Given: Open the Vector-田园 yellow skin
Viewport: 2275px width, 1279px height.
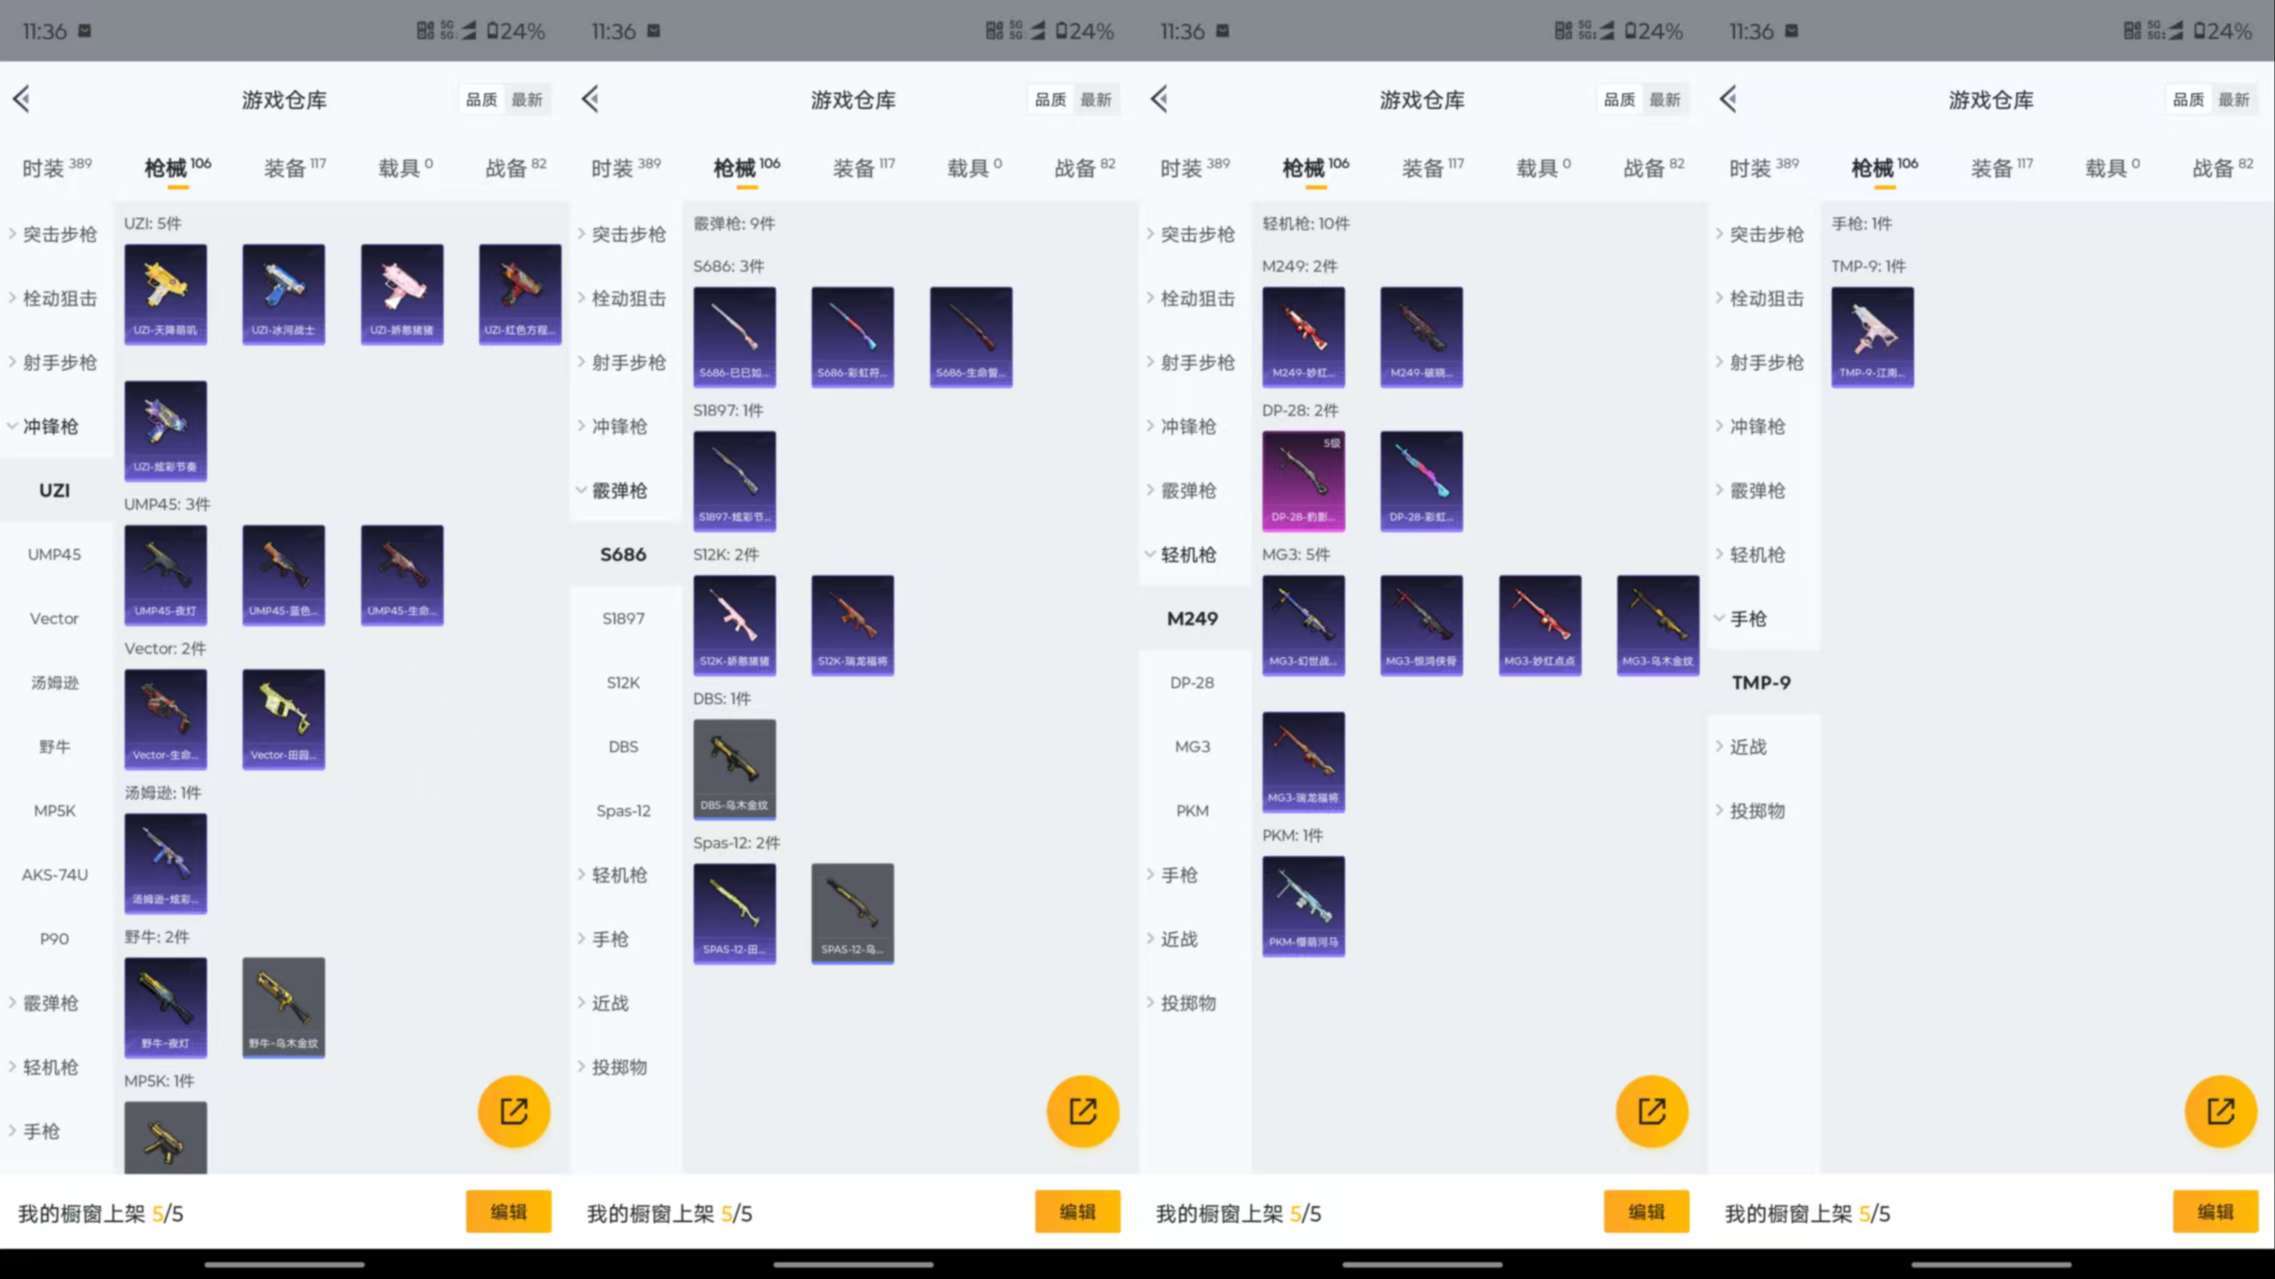Looking at the screenshot, I should [x=284, y=719].
